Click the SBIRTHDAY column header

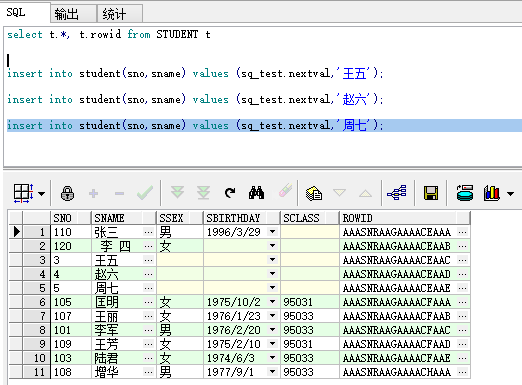tap(242, 218)
